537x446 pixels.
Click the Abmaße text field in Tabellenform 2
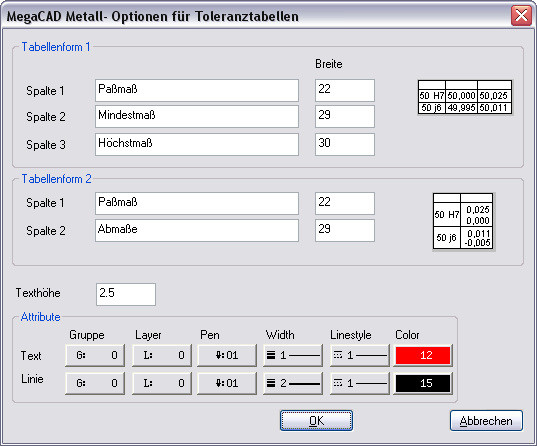click(197, 231)
